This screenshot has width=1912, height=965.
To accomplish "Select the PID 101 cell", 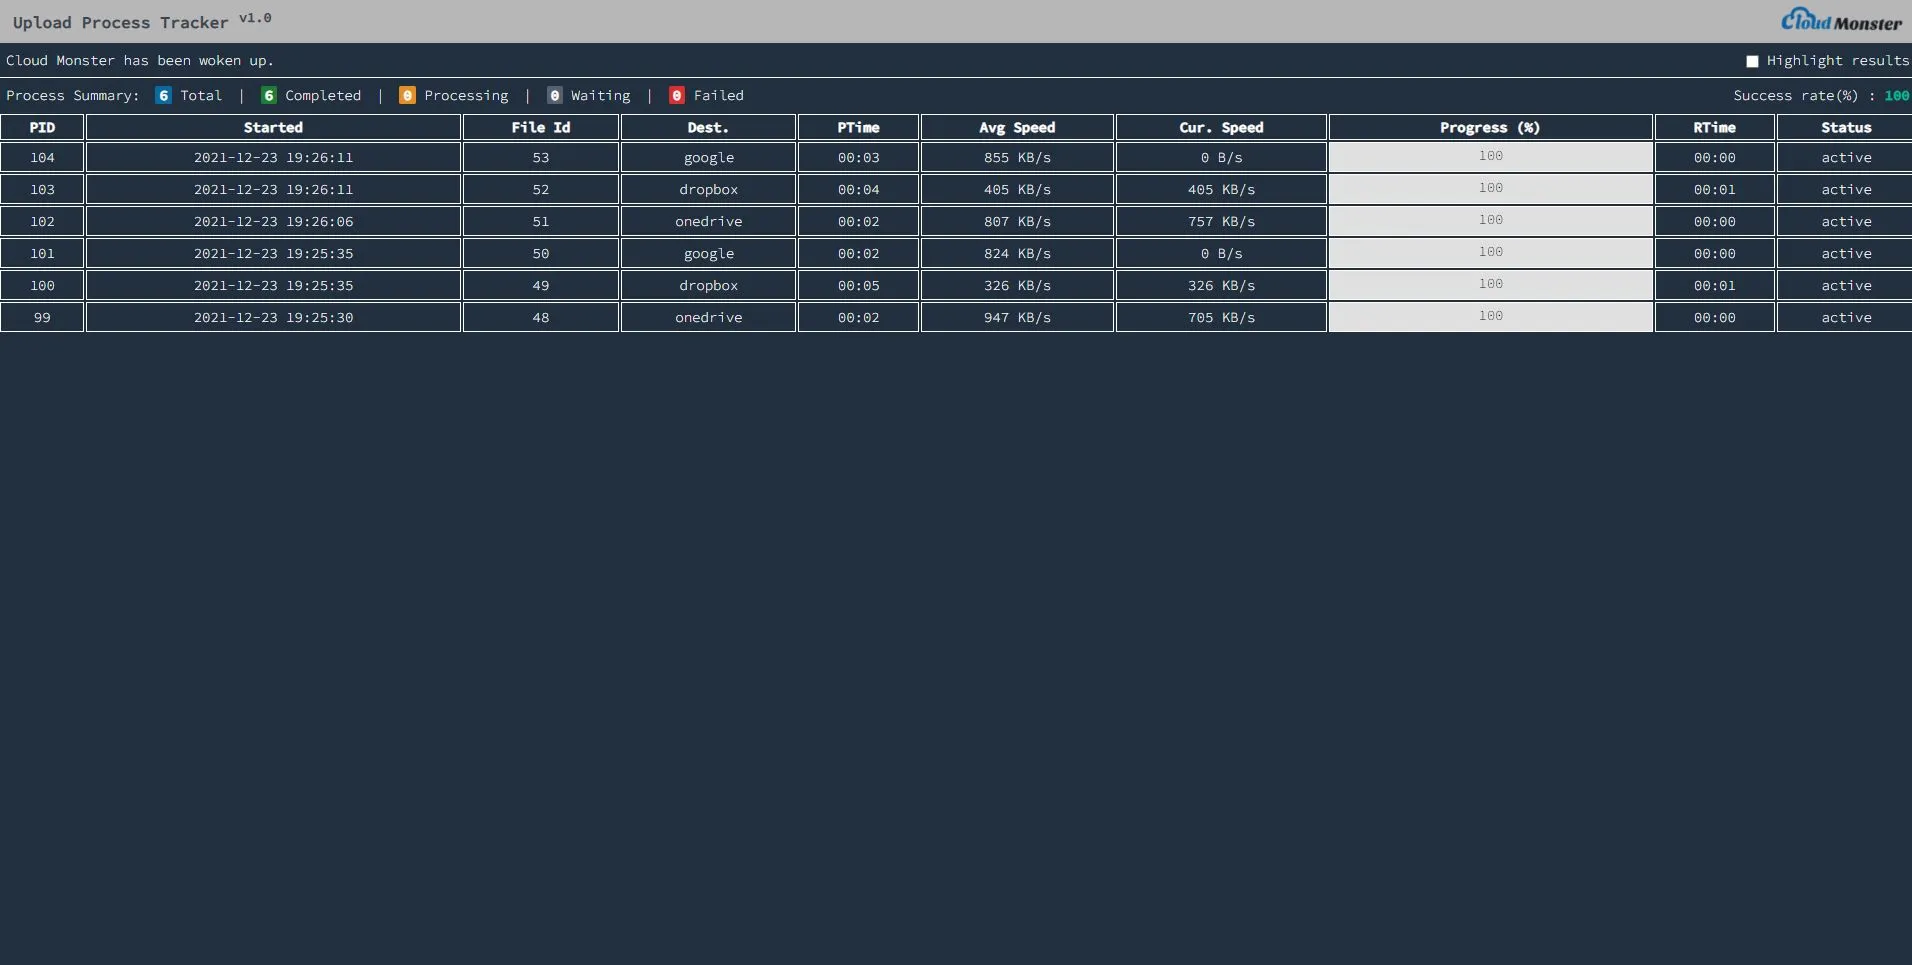I will (42, 253).
